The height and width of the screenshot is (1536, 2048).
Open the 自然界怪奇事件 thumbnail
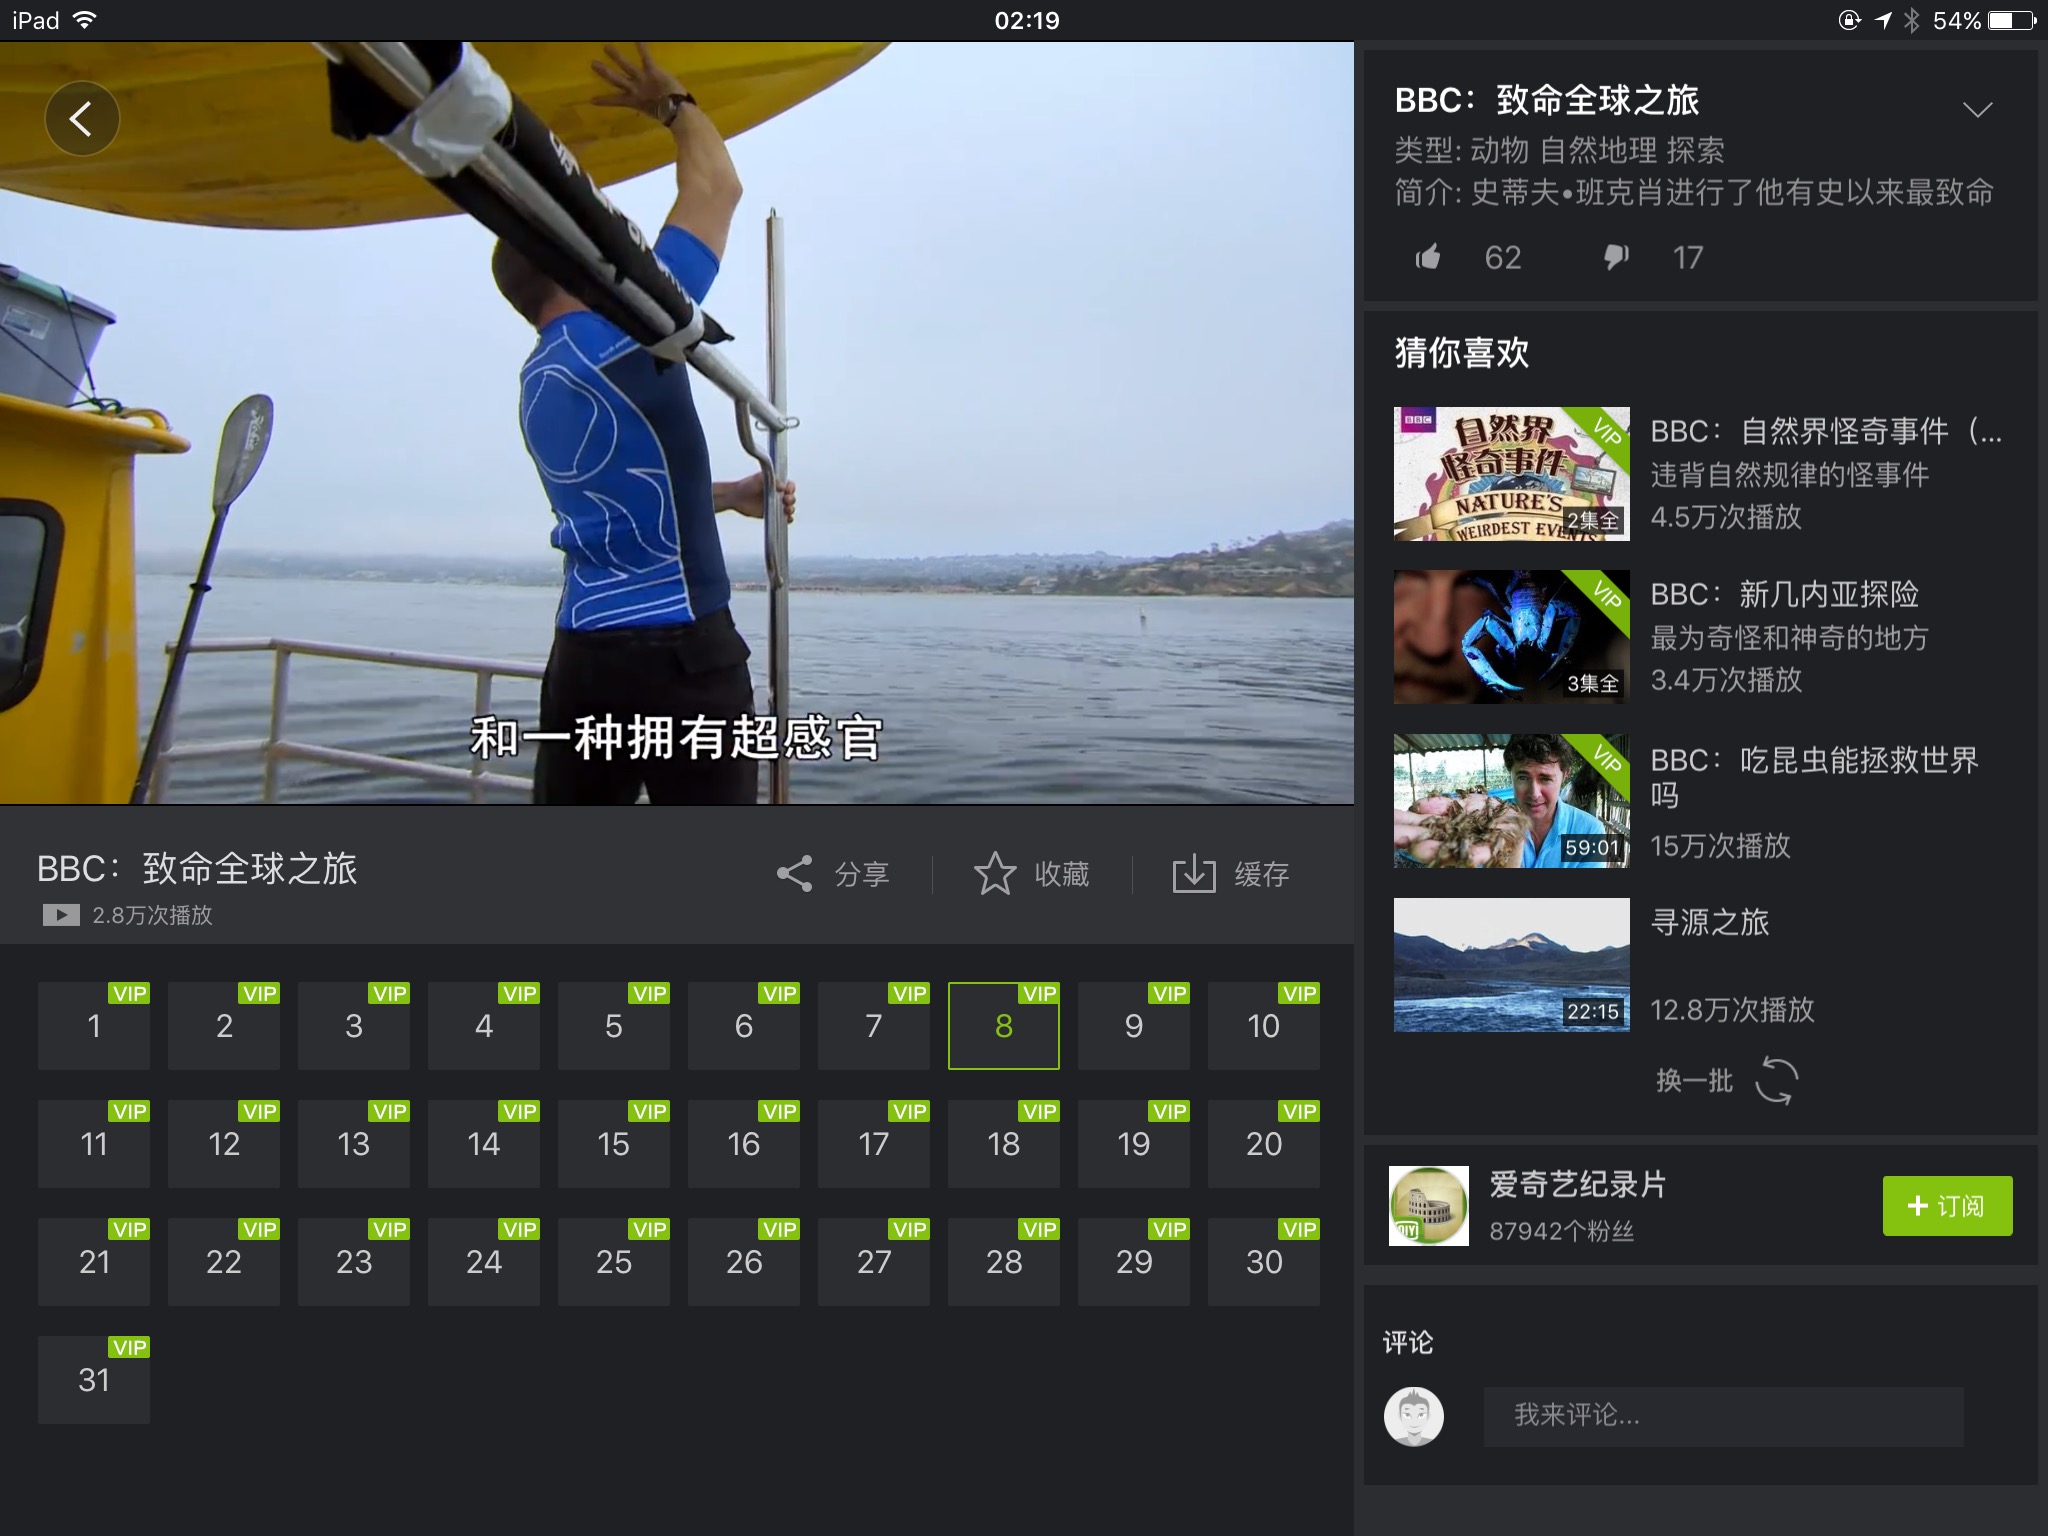[1512, 474]
